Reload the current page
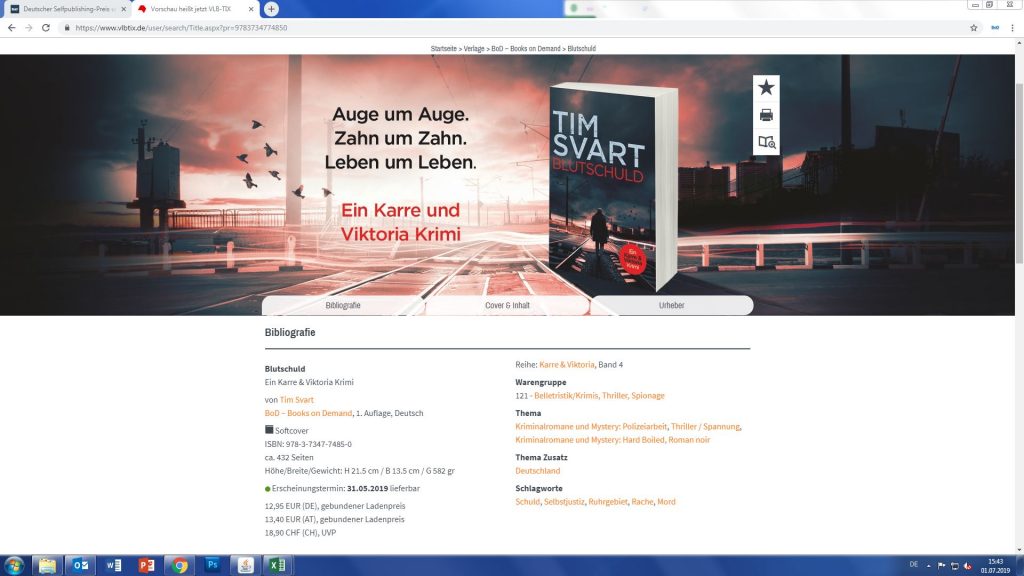The width and height of the screenshot is (1024, 576). coord(46,28)
